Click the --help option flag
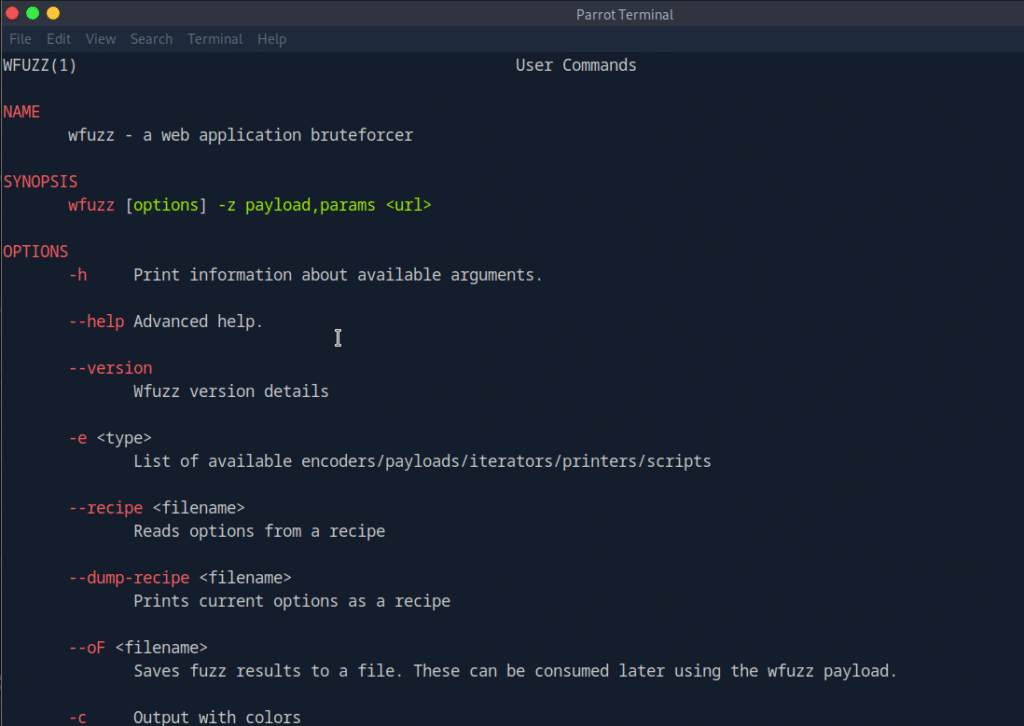Screen dimensions: 1024x726 pyautogui.click(x=96, y=321)
